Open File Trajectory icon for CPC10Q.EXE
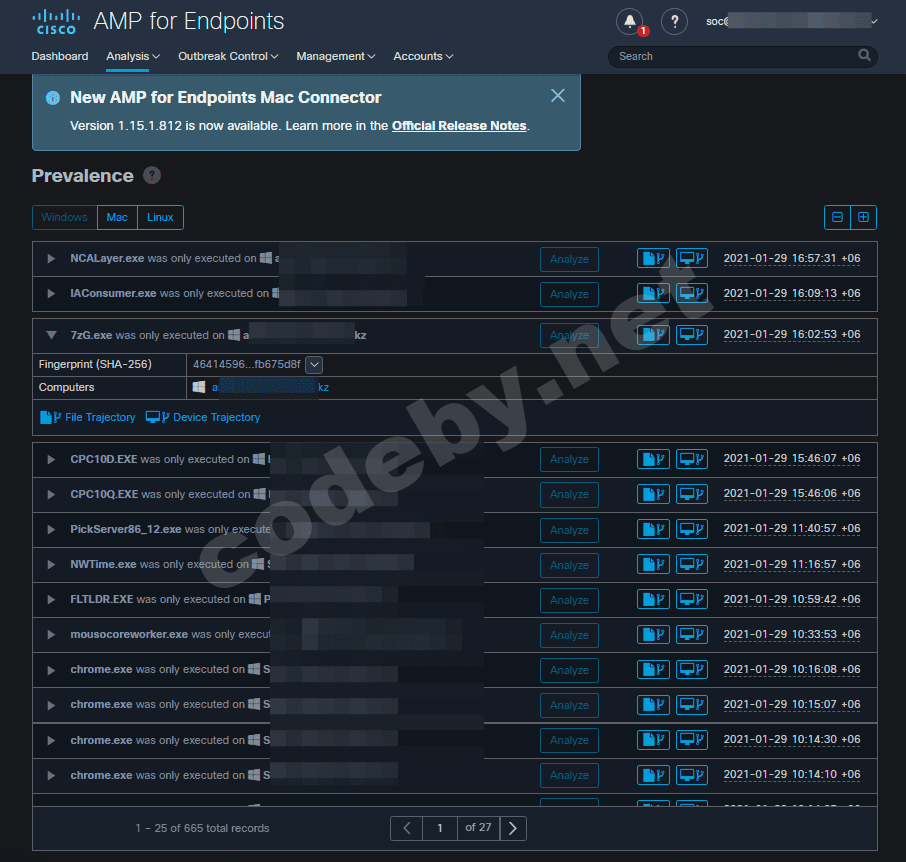The width and height of the screenshot is (906, 862). tap(653, 494)
